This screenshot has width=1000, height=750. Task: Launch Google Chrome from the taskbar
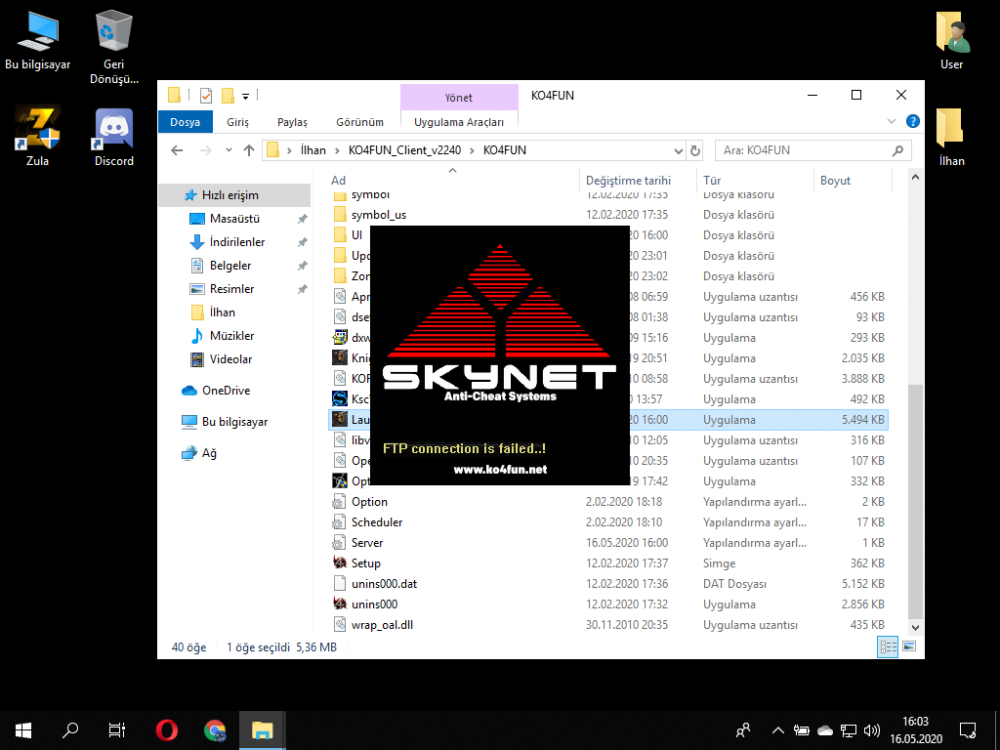point(214,730)
